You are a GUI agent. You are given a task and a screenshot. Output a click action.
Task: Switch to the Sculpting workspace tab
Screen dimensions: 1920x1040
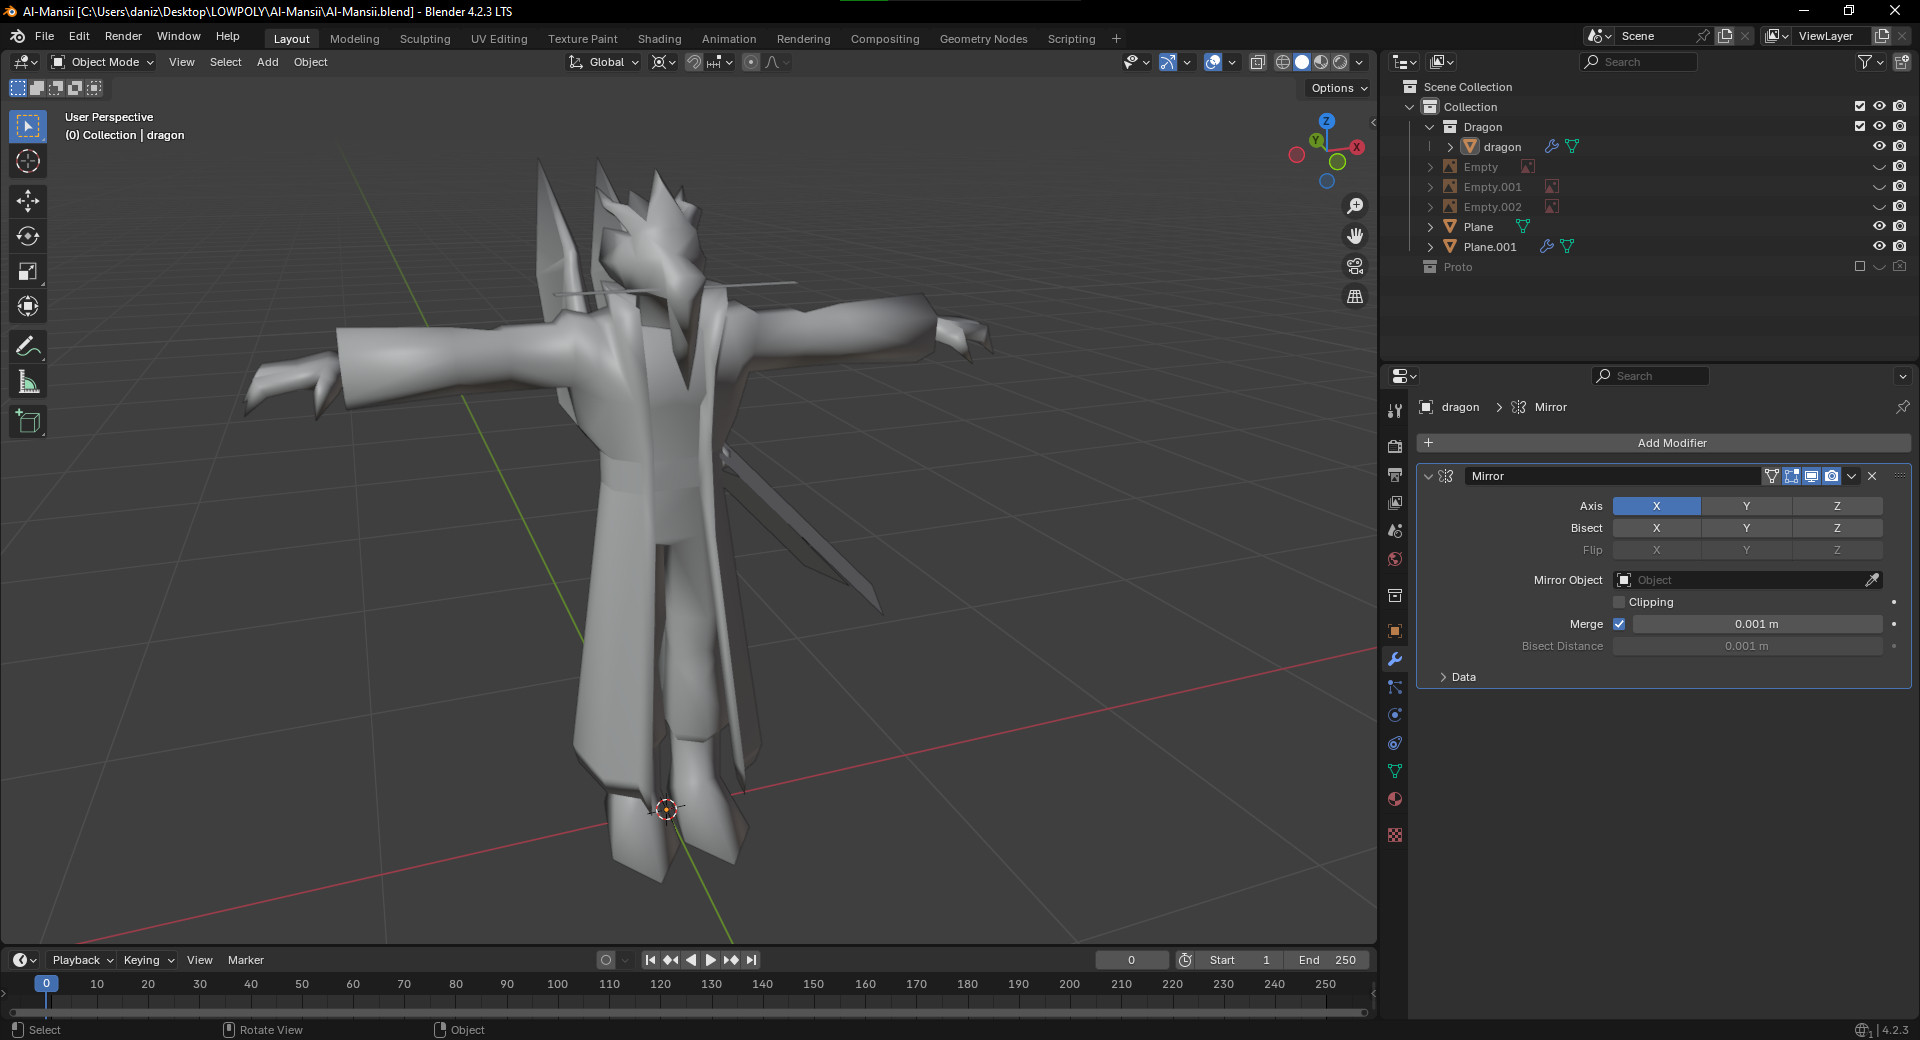coord(425,39)
